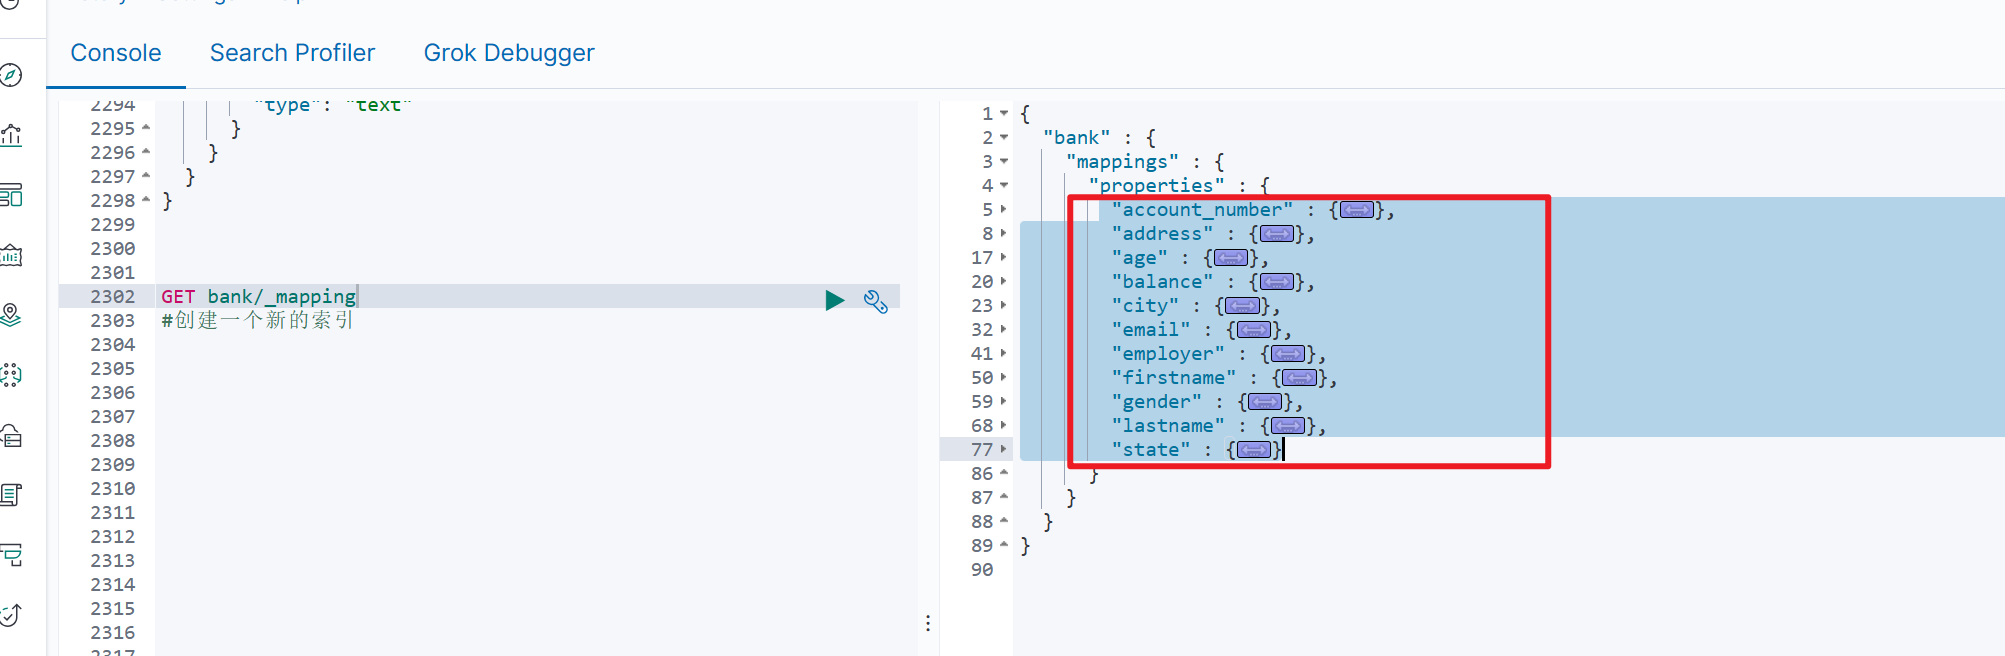Open the Logs icon in the sidebar
Image resolution: width=2005 pixels, height=656 pixels.
tap(11, 495)
